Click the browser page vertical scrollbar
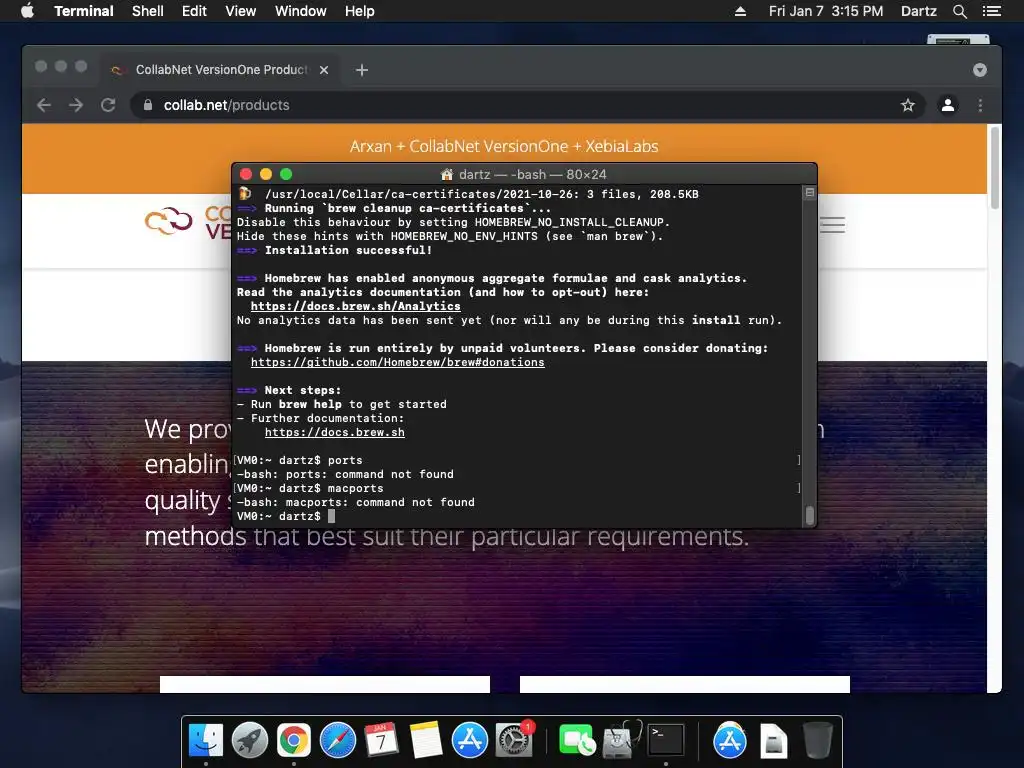The width and height of the screenshot is (1024, 768). [x=995, y=168]
